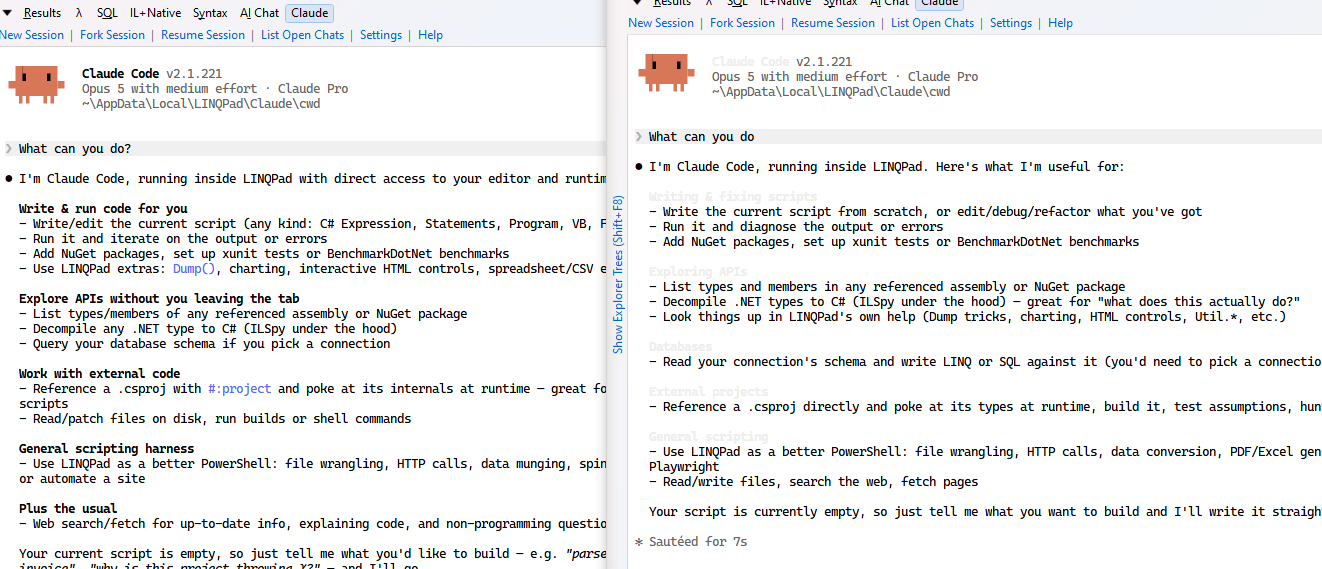The height and width of the screenshot is (569, 1322).
Task: Open List Open Chats in left window
Action: click(x=302, y=35)
